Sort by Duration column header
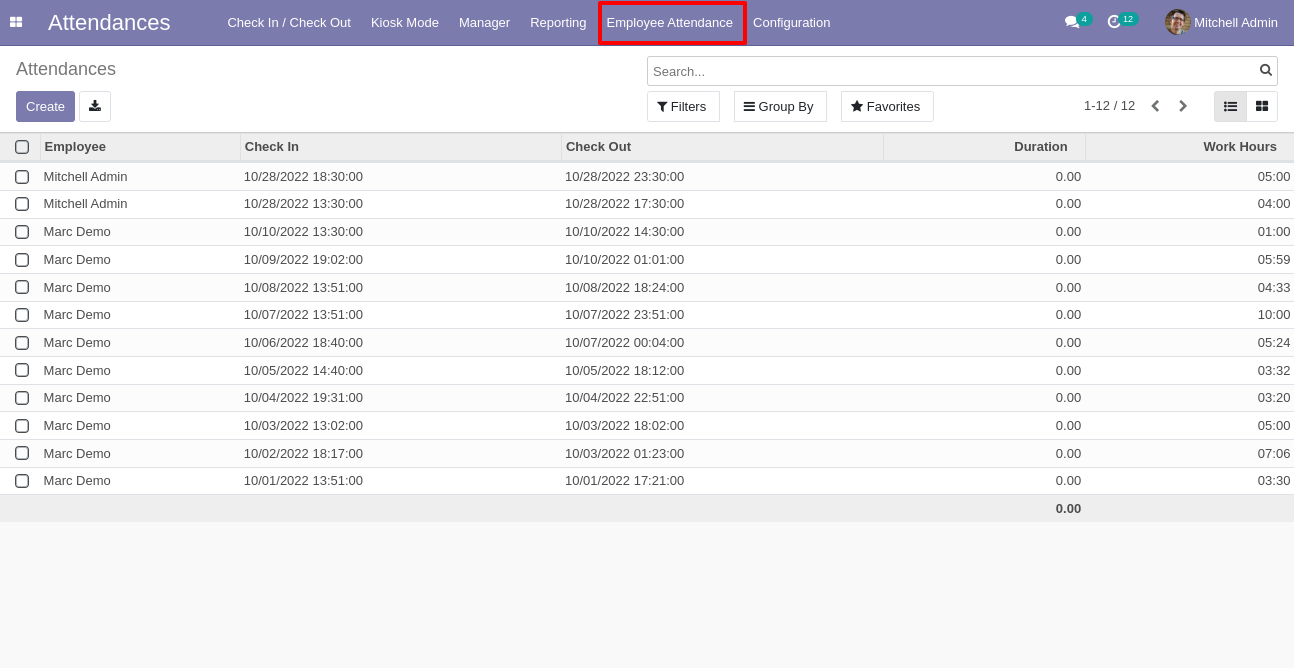Viewport: 1294px width, 668px height. [985, 147]
